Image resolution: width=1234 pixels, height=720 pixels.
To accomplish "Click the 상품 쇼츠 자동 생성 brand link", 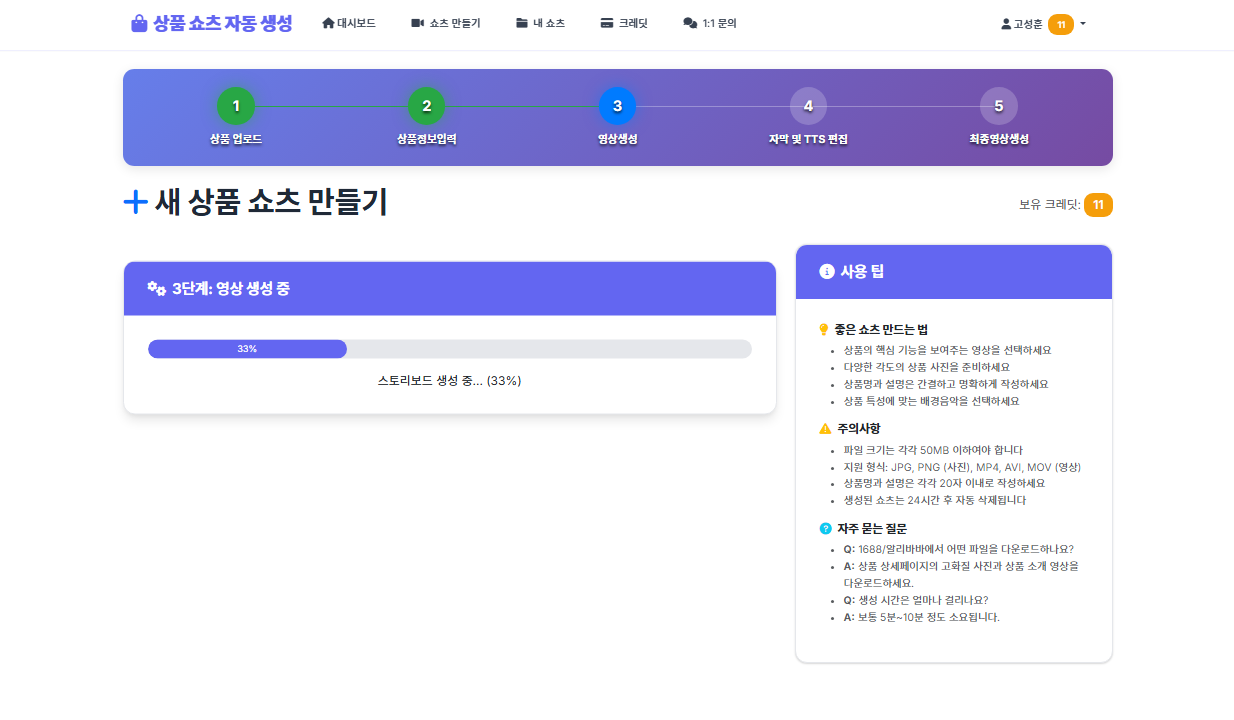I will point(222,23).
